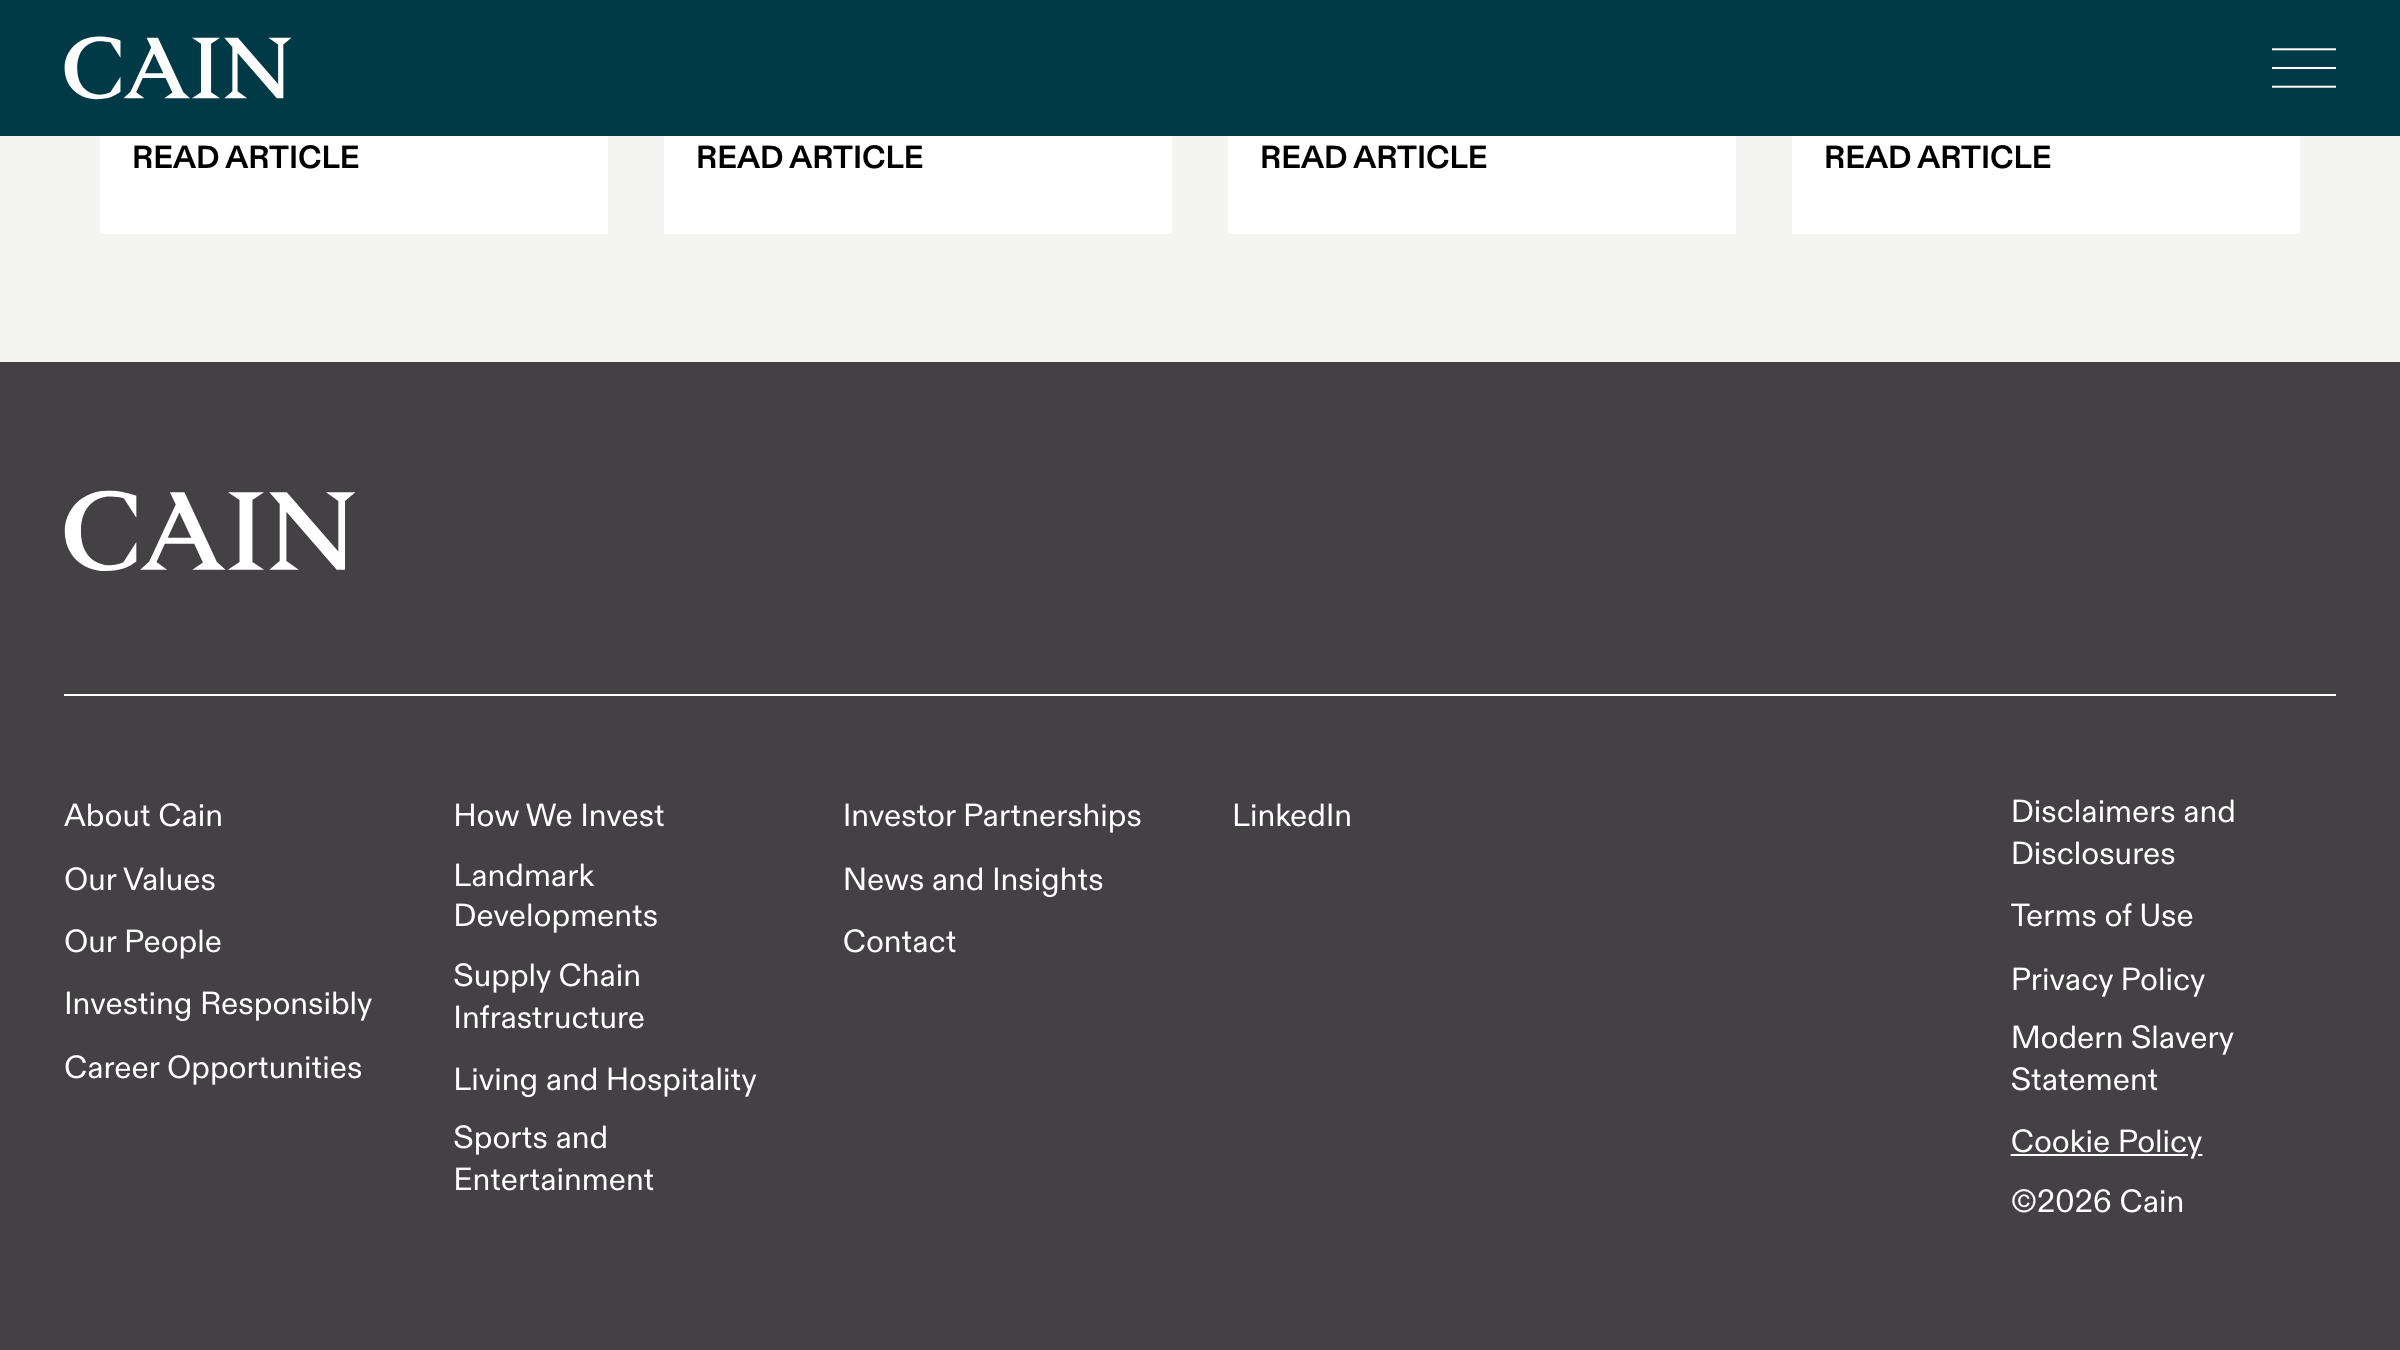Open the How We Invest link
Viewport: 2400px width, 1350px height.
559,816
